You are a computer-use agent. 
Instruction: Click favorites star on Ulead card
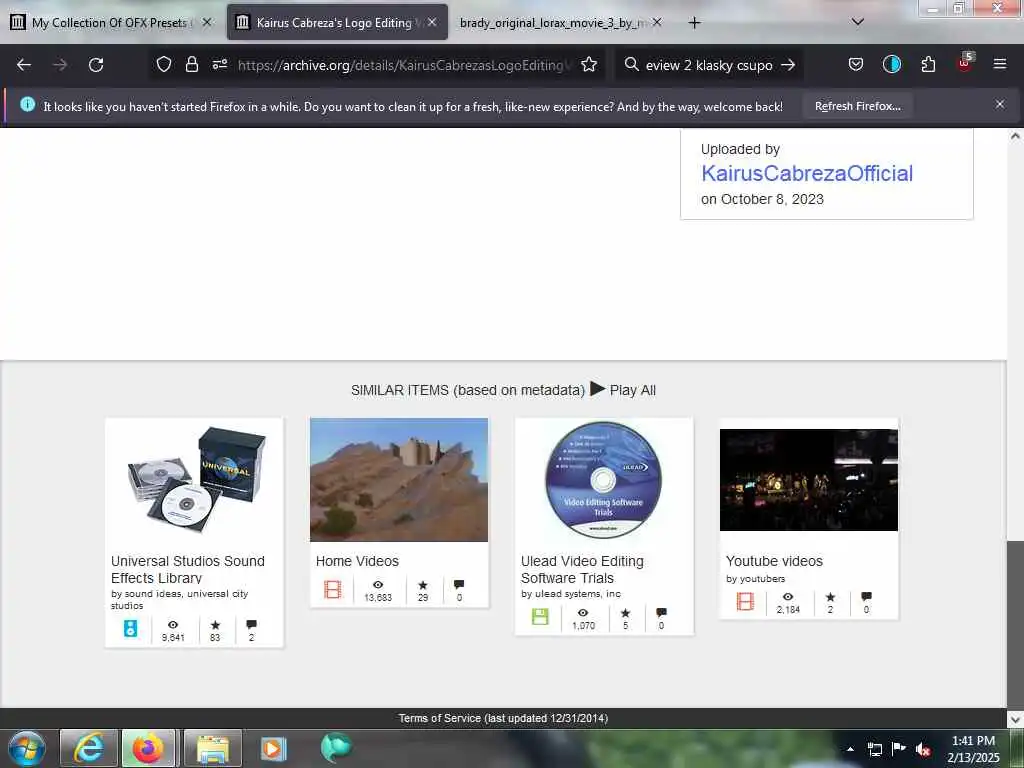click(626, 613)
